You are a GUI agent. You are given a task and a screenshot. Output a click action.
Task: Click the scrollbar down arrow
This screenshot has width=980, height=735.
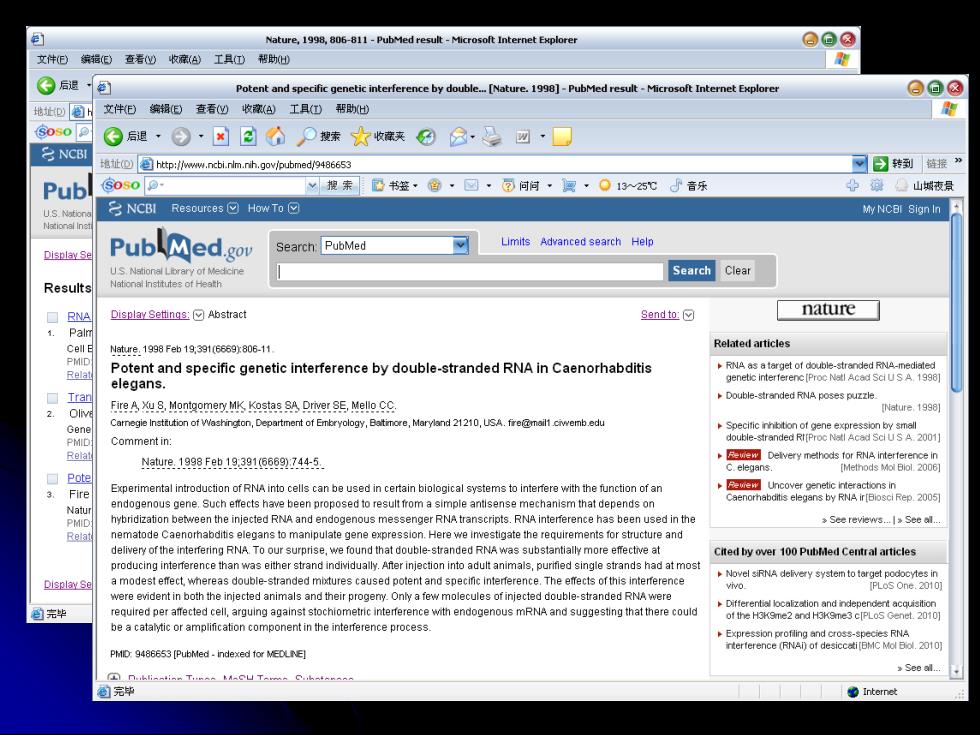tap(956, 671)
